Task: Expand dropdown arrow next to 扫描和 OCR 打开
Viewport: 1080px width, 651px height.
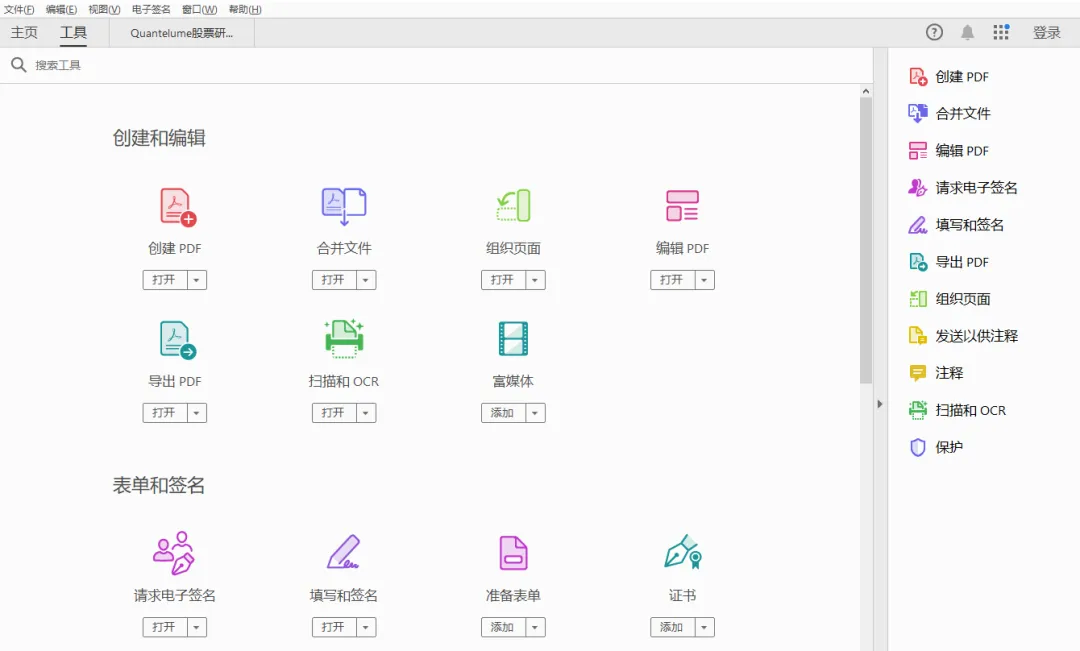Action: pyautogui.click(x=366, y=413)
